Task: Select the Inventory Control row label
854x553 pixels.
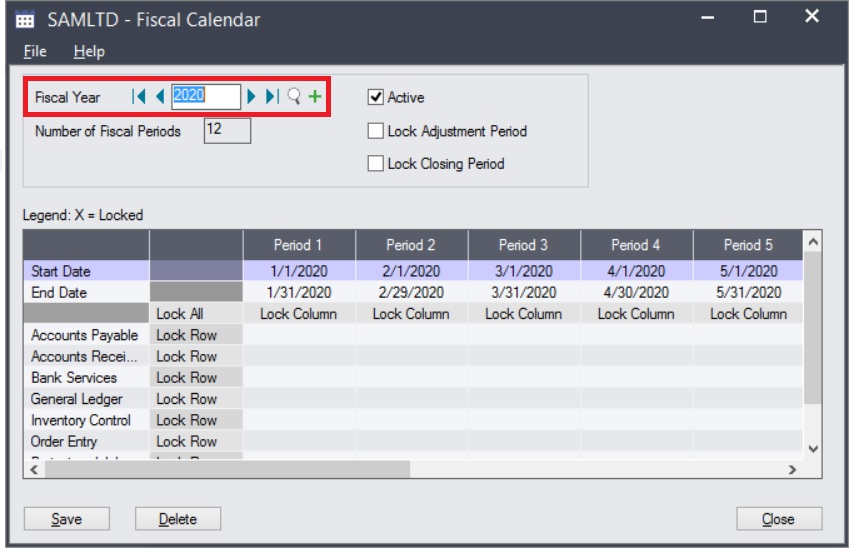Action: pos(86,420)
